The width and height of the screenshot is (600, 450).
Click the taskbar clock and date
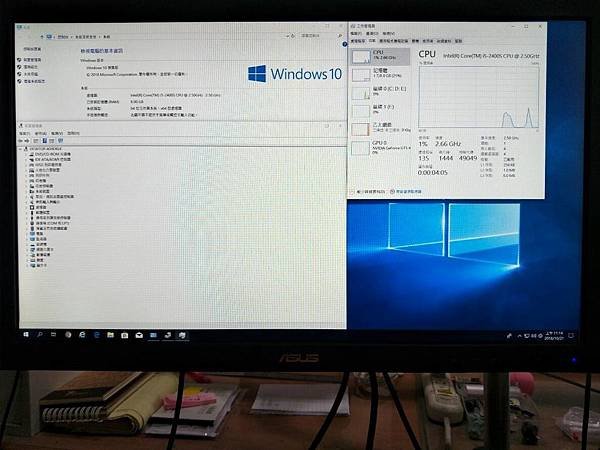click(x=554, y=336)
